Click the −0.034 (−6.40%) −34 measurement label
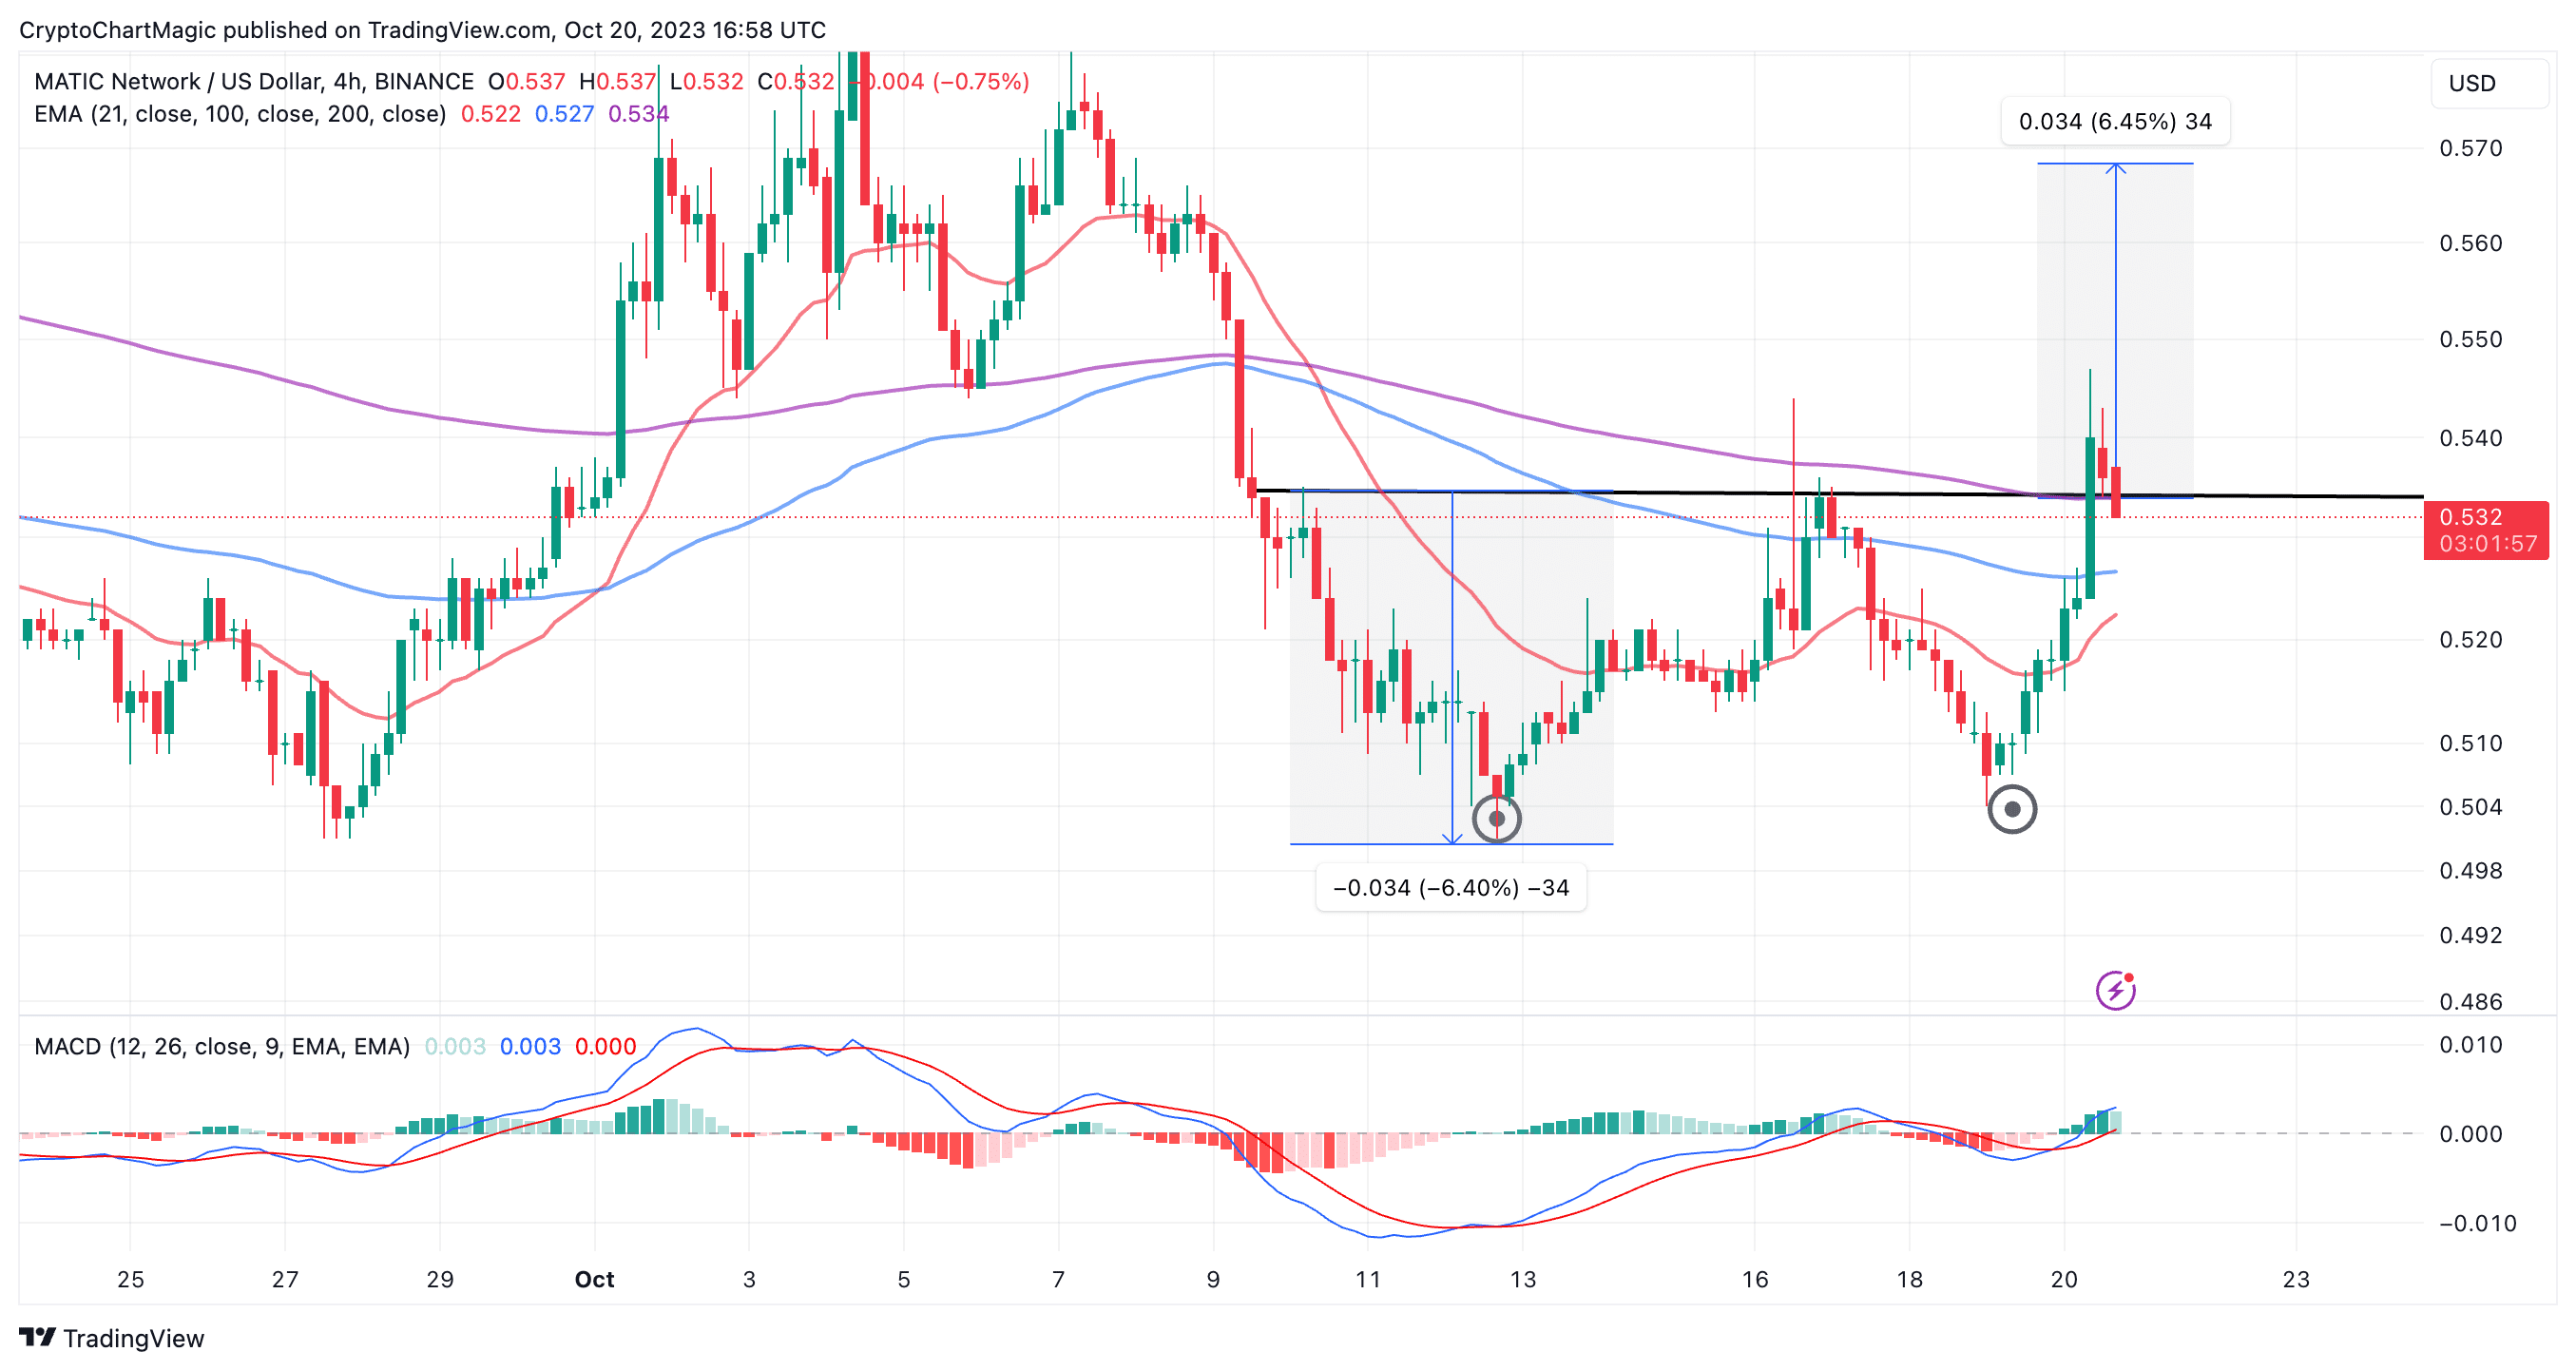This screenshot has height=1371, width=2576. (1451, 888)
